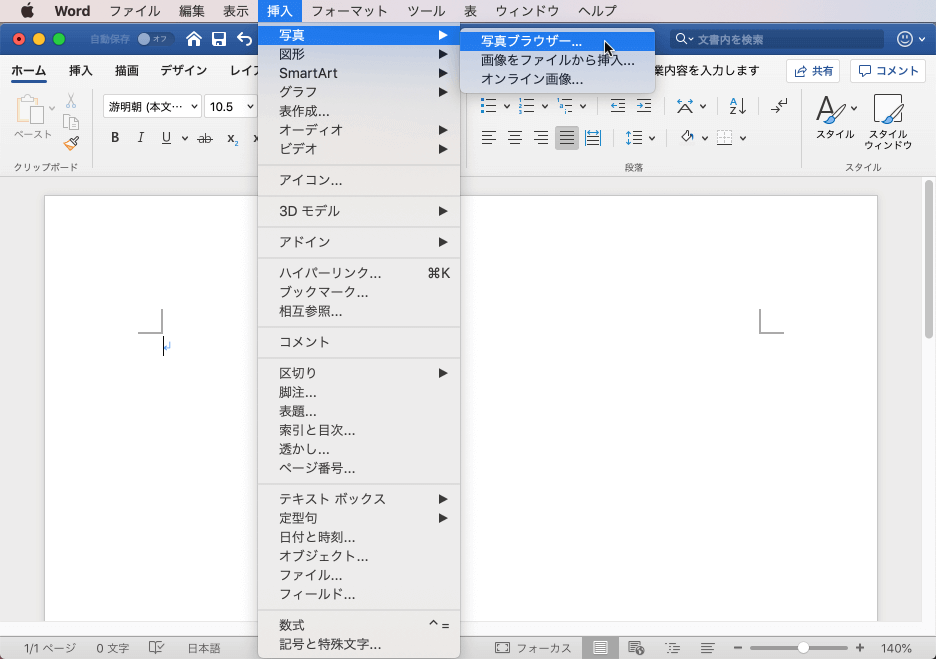Open the font name dropdown

194,107
